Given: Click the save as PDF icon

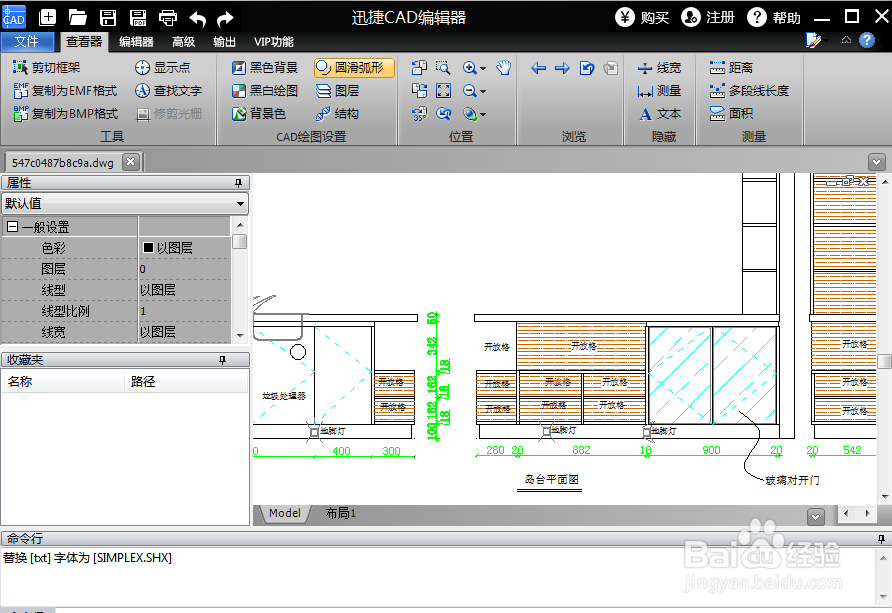Looking at the screenshot, I should click(138, 18).
